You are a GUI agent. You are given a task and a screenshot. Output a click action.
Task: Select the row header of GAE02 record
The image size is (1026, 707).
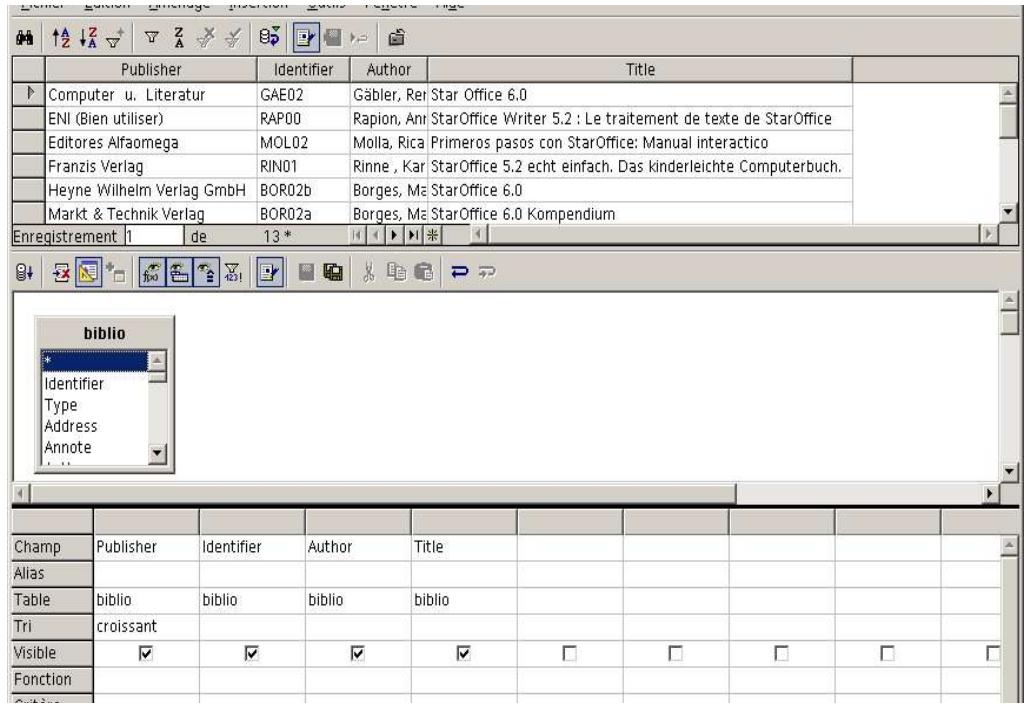coord(29,94)
